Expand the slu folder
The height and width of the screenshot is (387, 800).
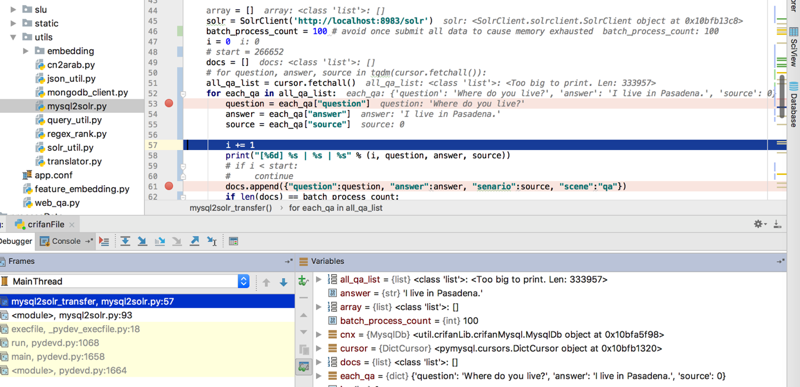pos(13,9)
